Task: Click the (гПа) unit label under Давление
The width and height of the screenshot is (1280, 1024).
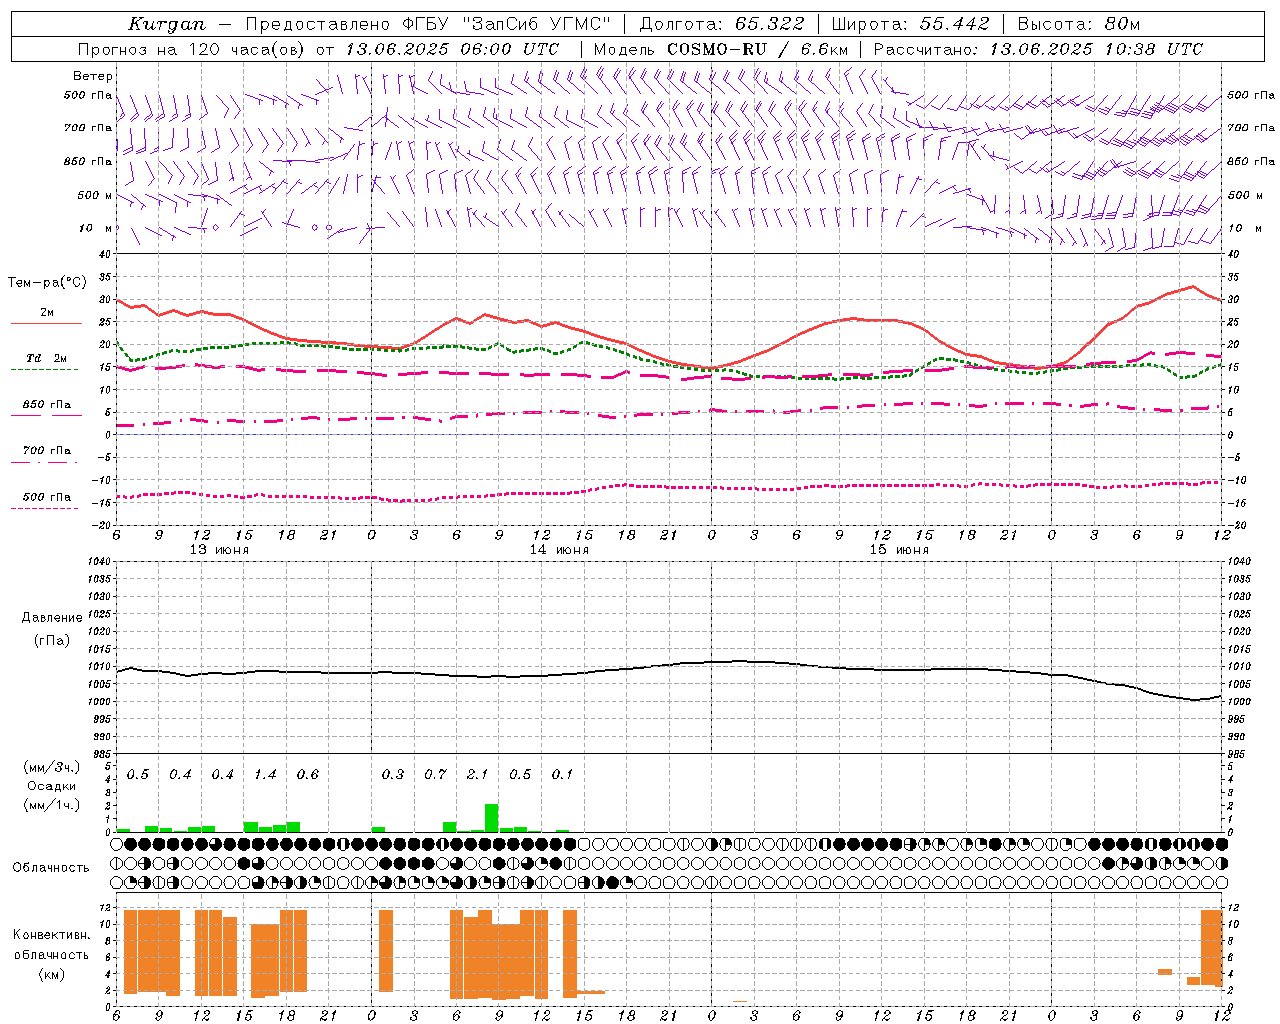Action: pos(52,640)
